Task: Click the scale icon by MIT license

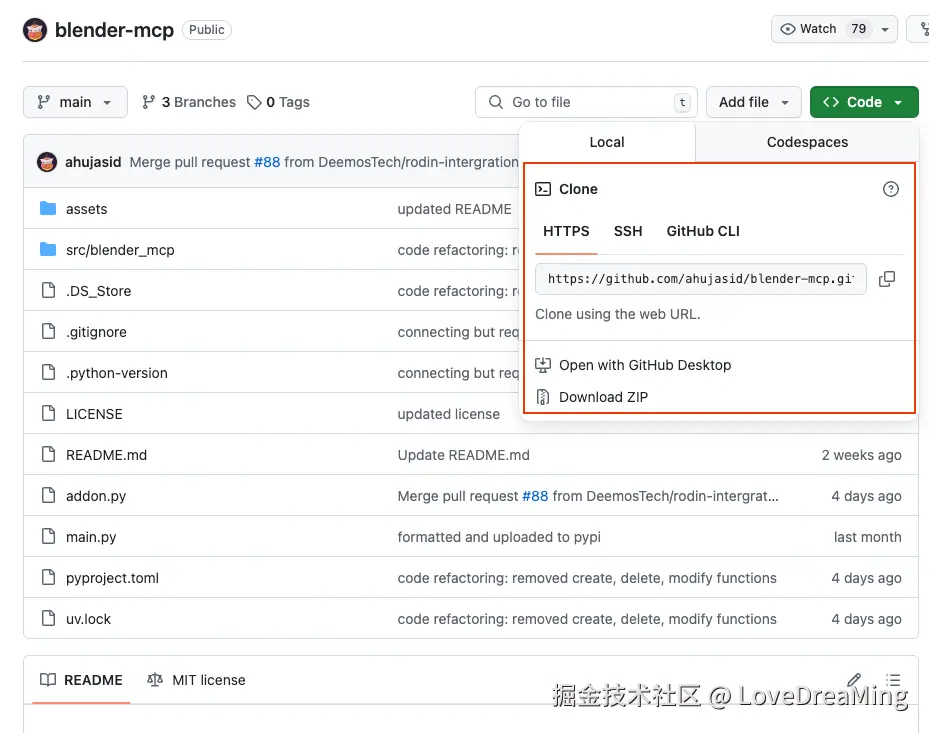Action: coord(155,680)
